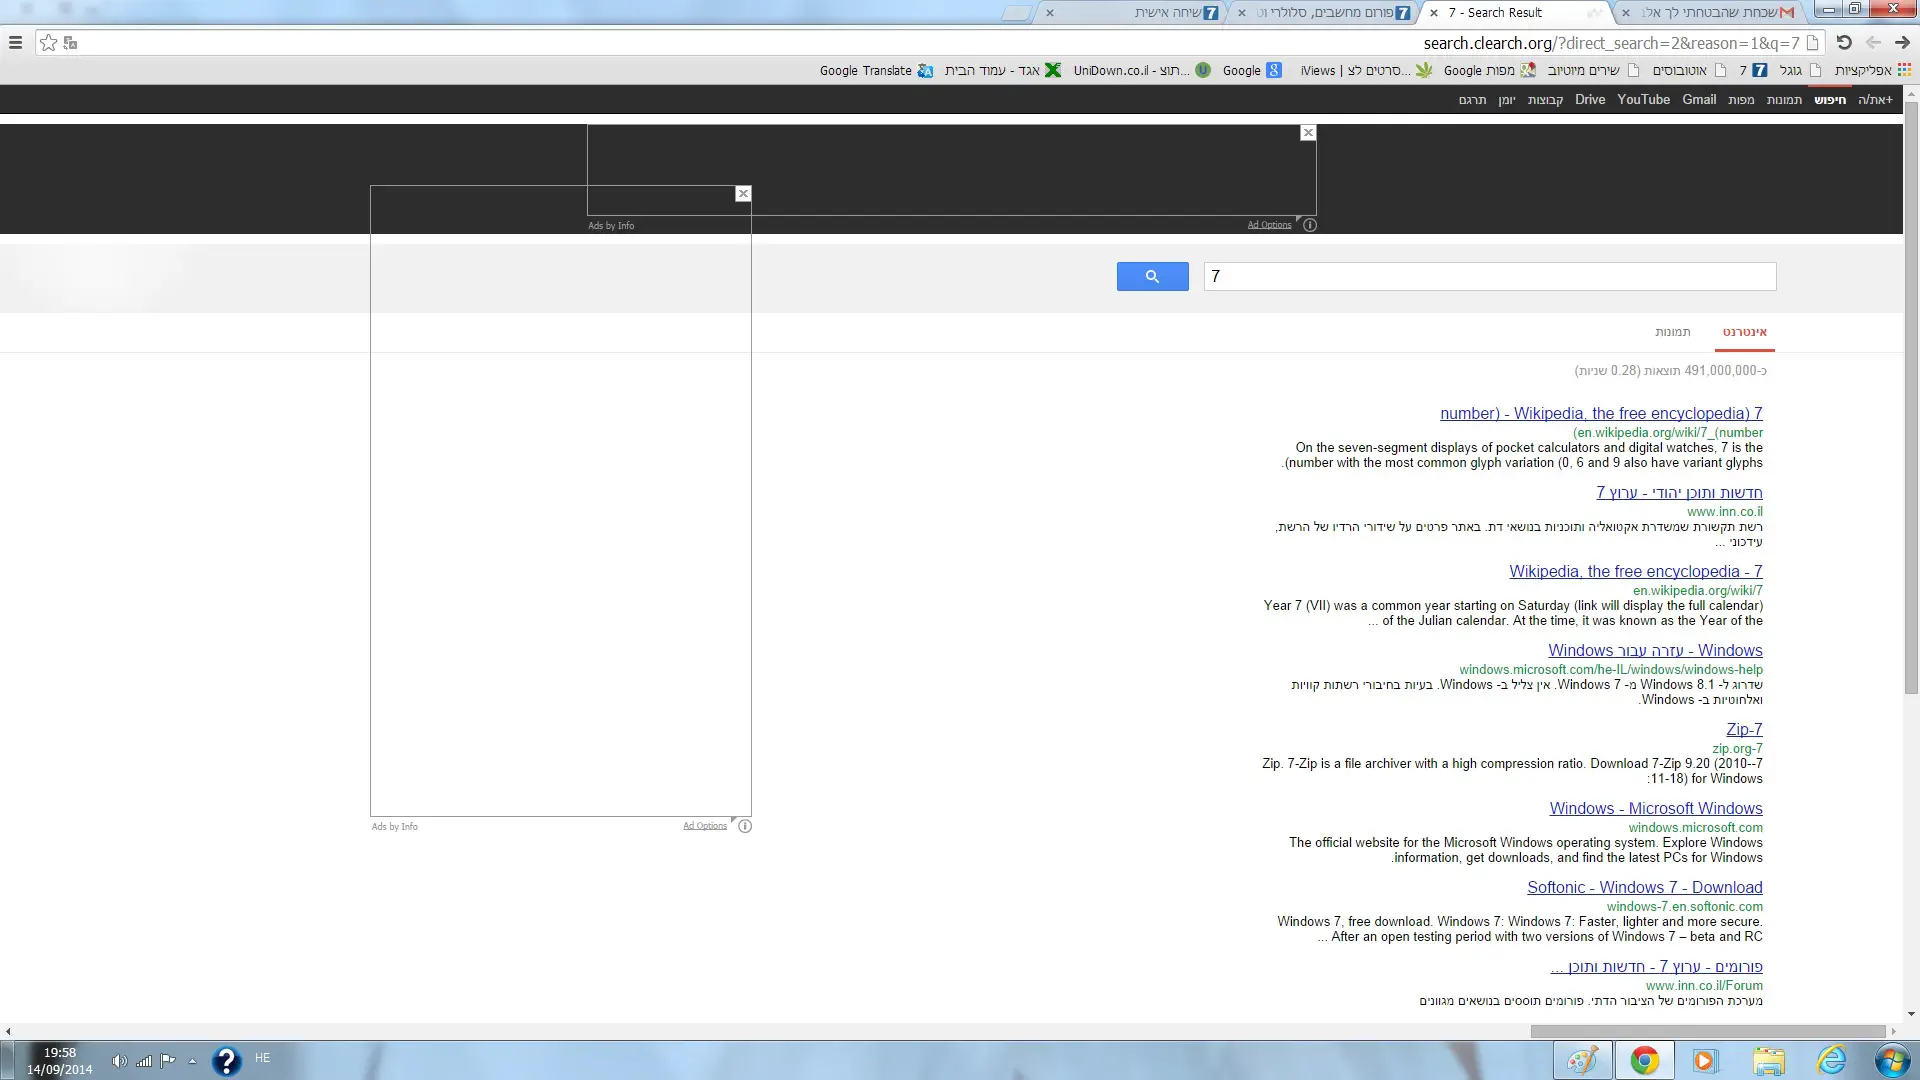Close the top banner ad
Viewport: 1920px width, 1080px height.
tap(1308, 133)
